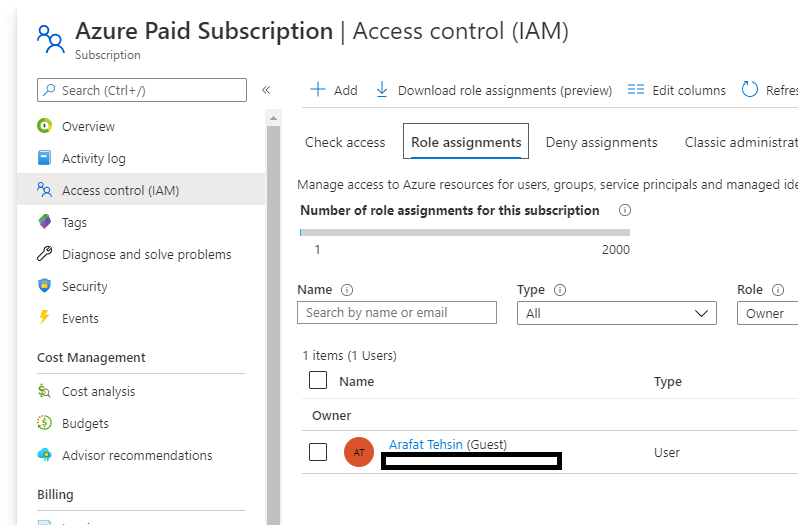
Task: Click the role assignments usage progress bar
Action: tap(465, 232)
